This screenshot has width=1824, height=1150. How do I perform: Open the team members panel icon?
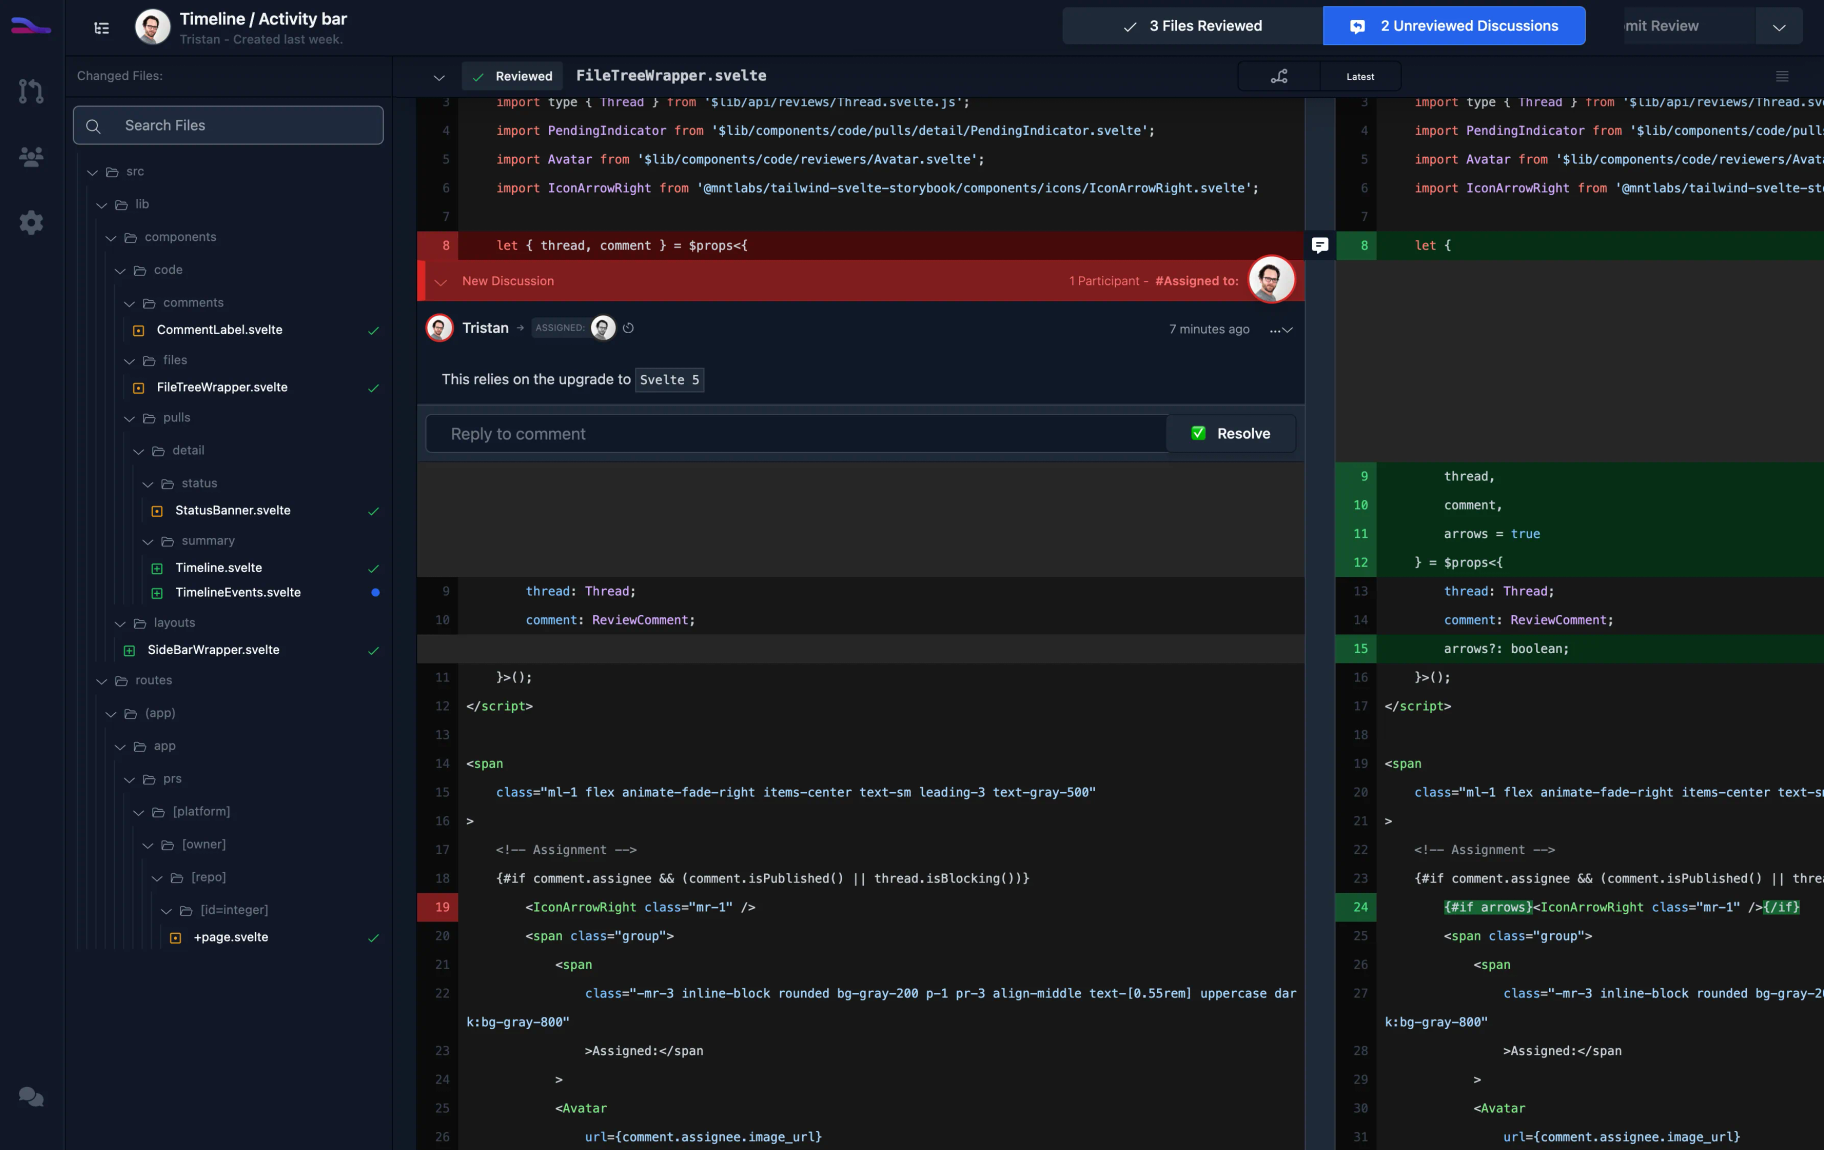coord(31,157)
